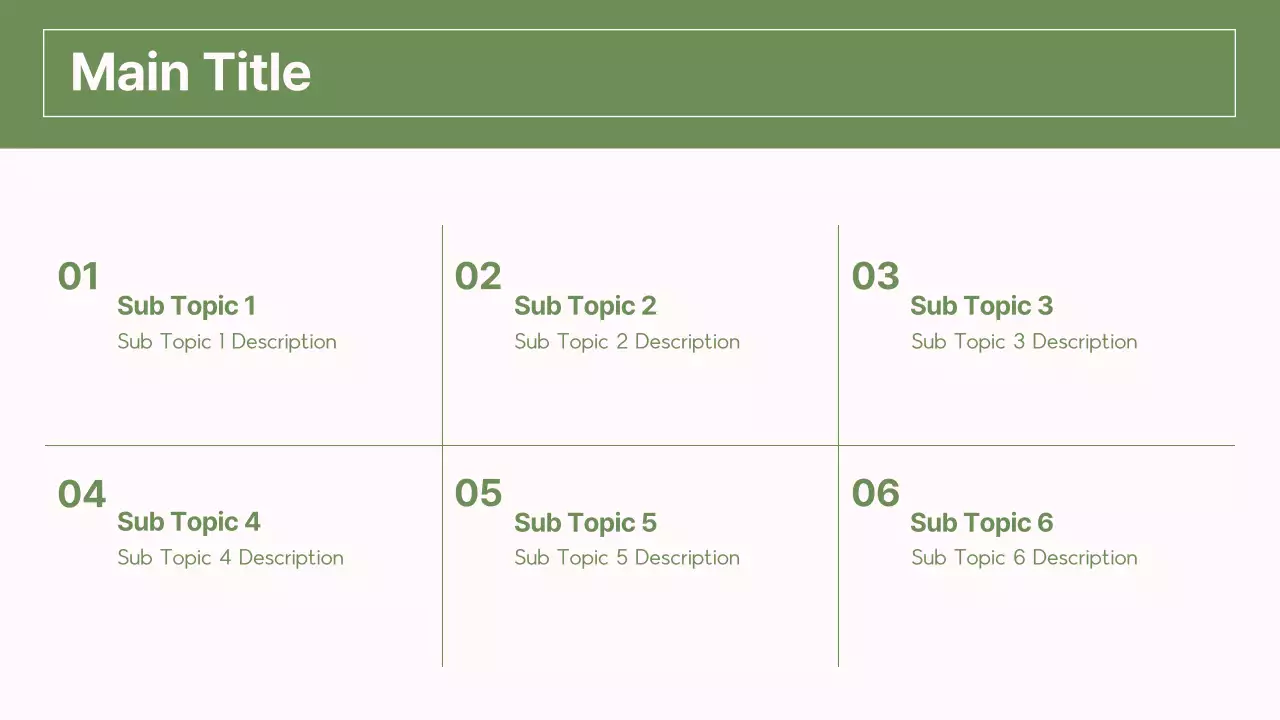Select the number 03 label
Screen dimensions: 1280x720
[x=875, y=276]
